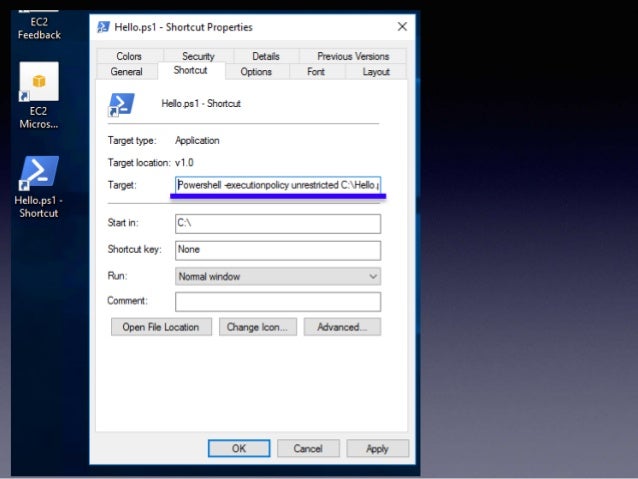The image size is (638, 479).
Task: Click the Apply button
Action: coord(378,448)
